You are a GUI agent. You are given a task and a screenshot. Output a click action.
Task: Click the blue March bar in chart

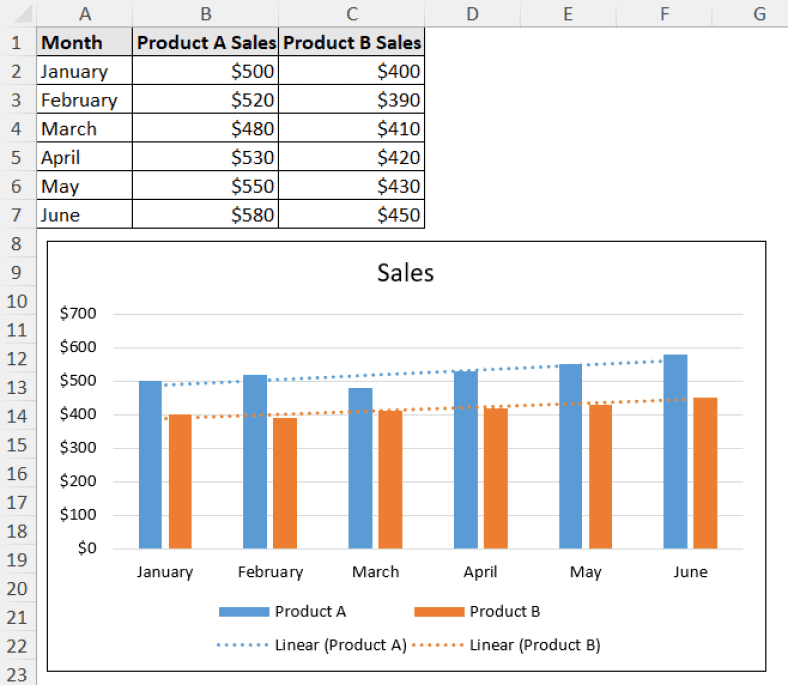[360, 468]
